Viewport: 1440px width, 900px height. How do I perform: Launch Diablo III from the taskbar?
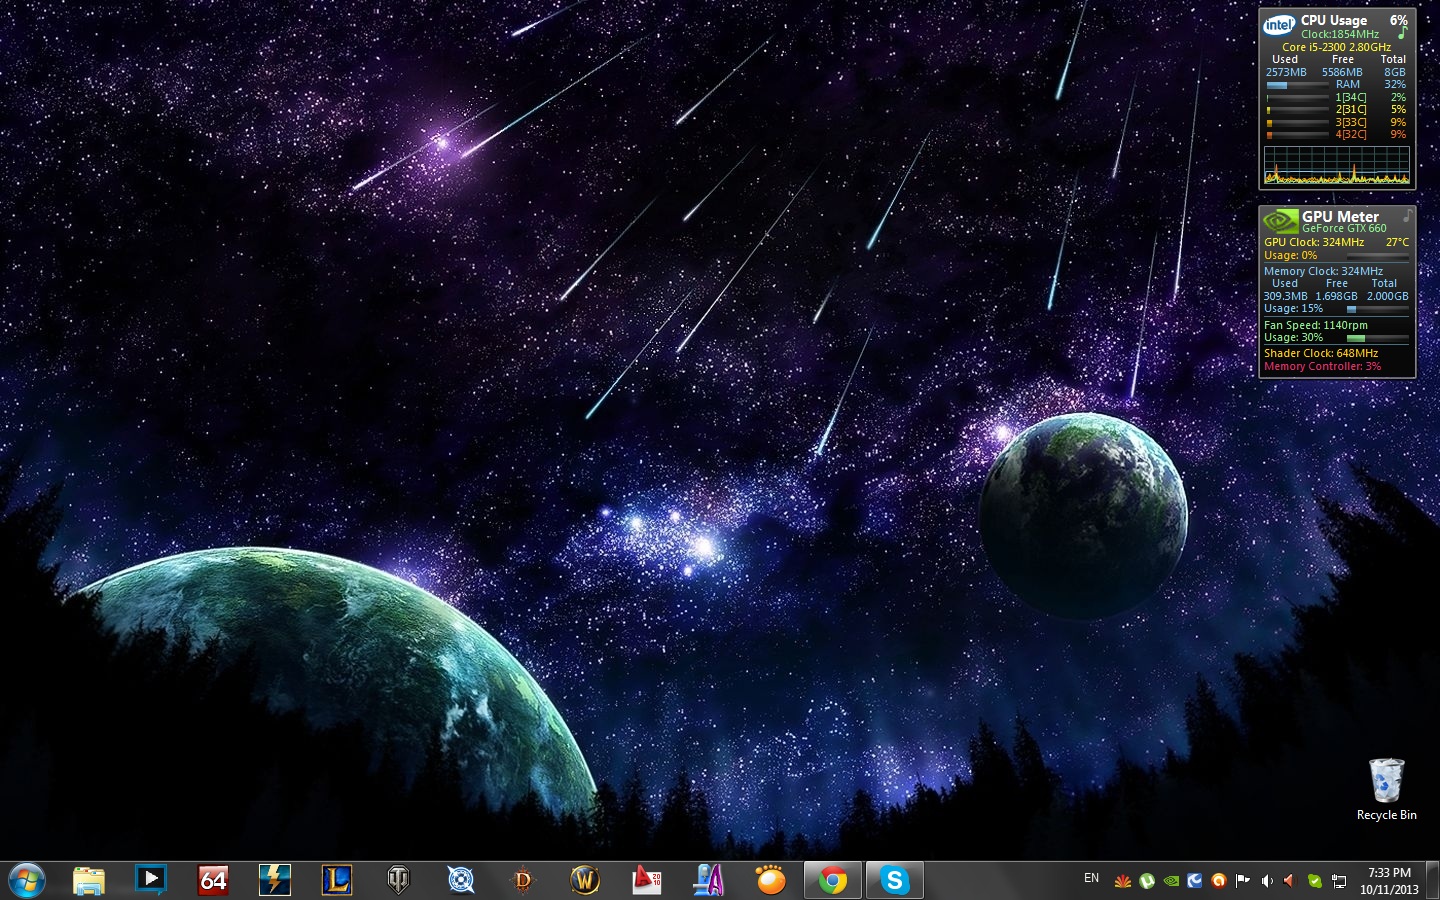coord(523,881)
